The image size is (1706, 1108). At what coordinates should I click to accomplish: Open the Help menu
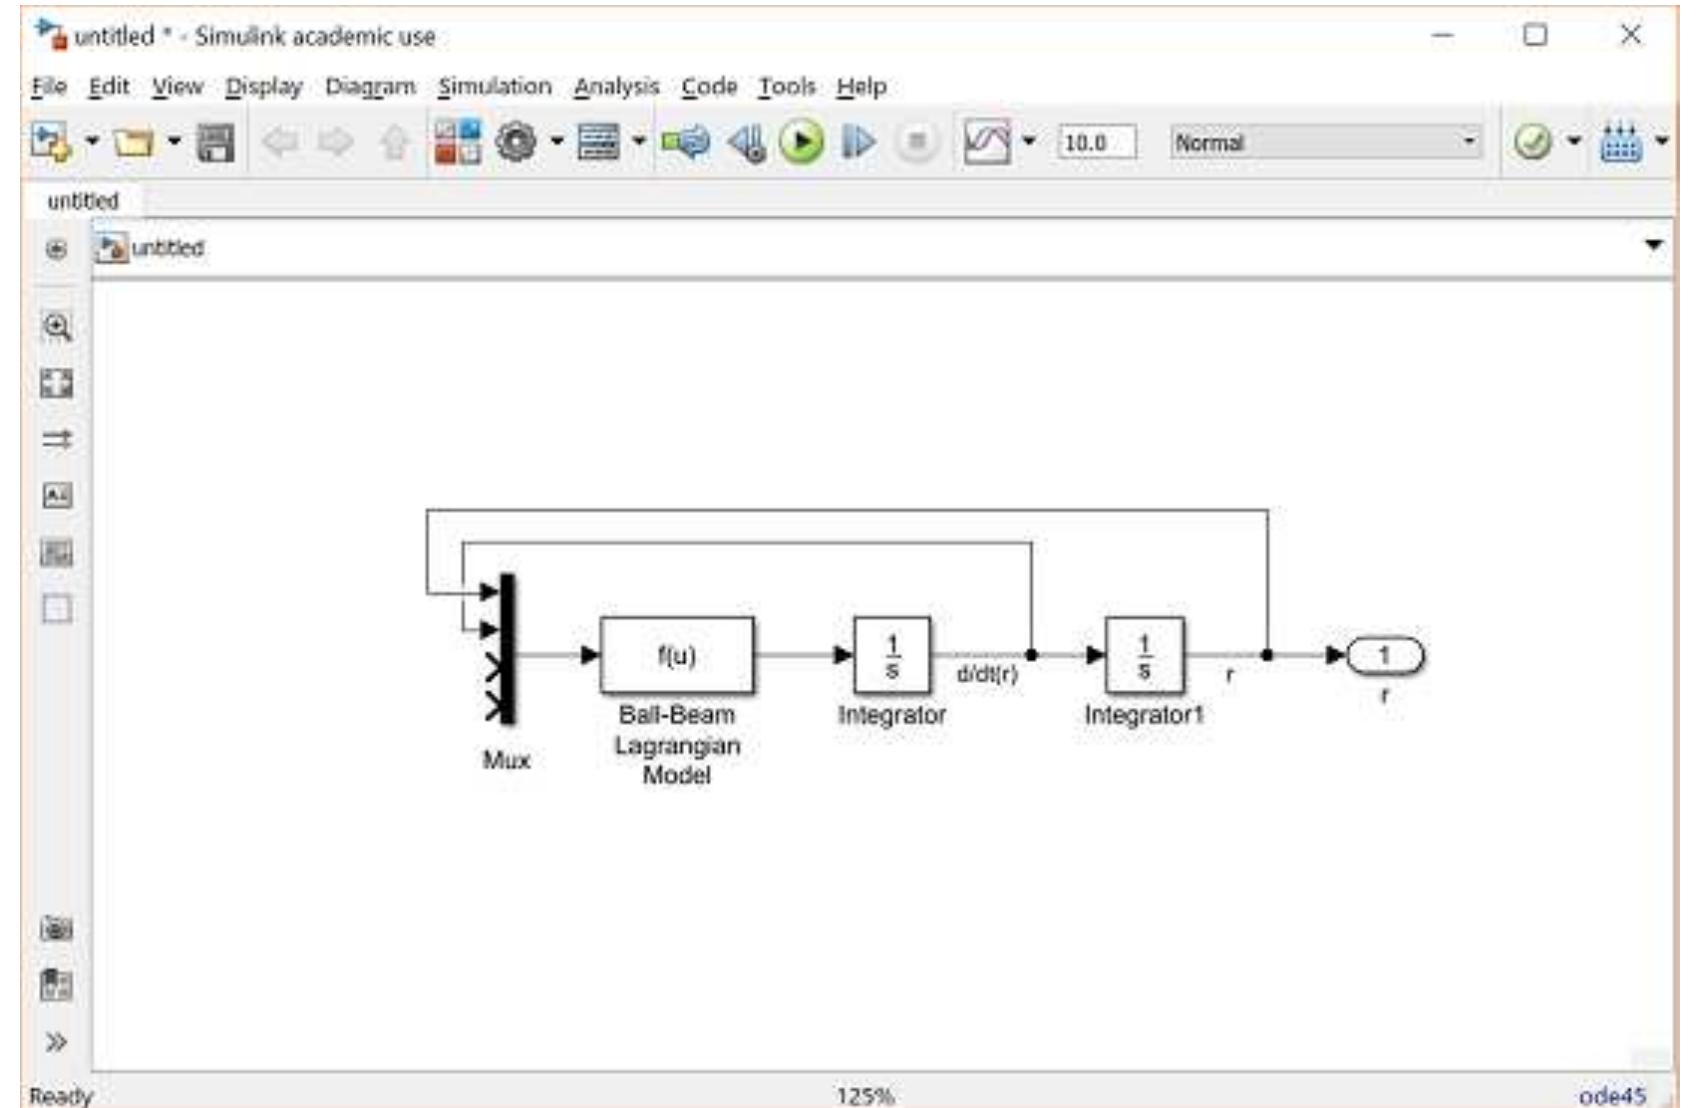pos(862,87)
